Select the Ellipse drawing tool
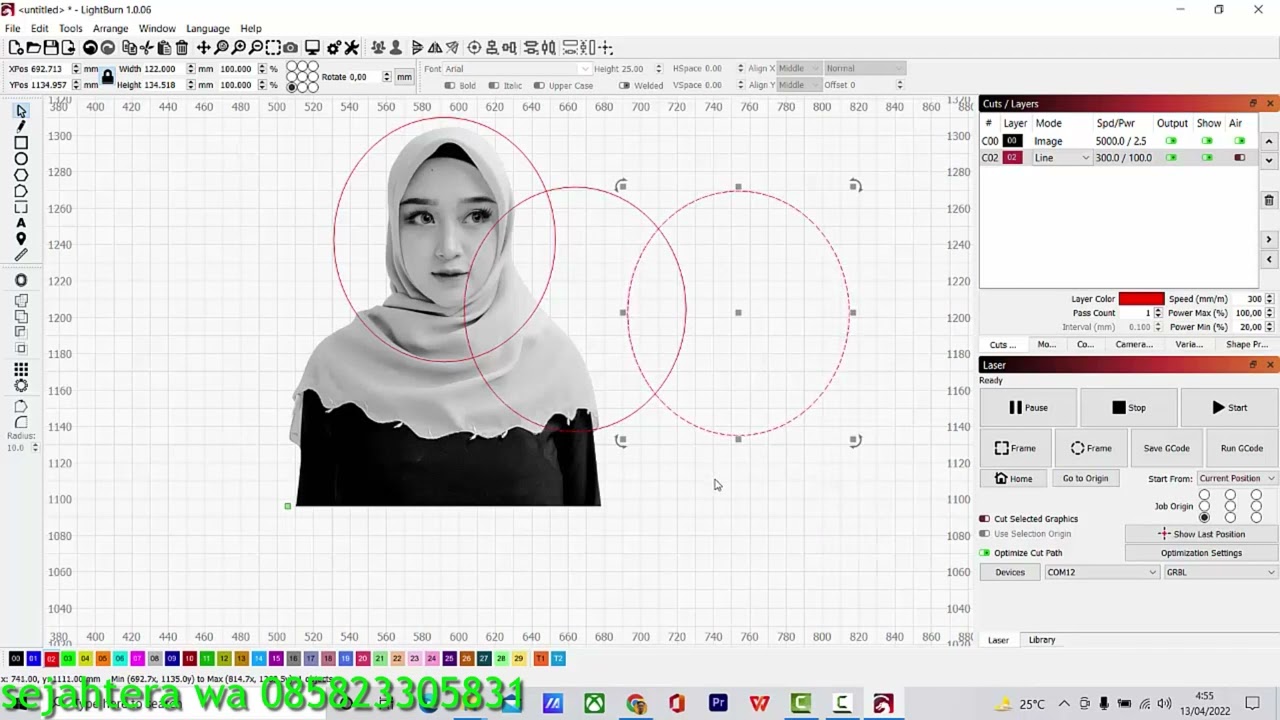The image size is (1280, 720). (x=21, y=159)
